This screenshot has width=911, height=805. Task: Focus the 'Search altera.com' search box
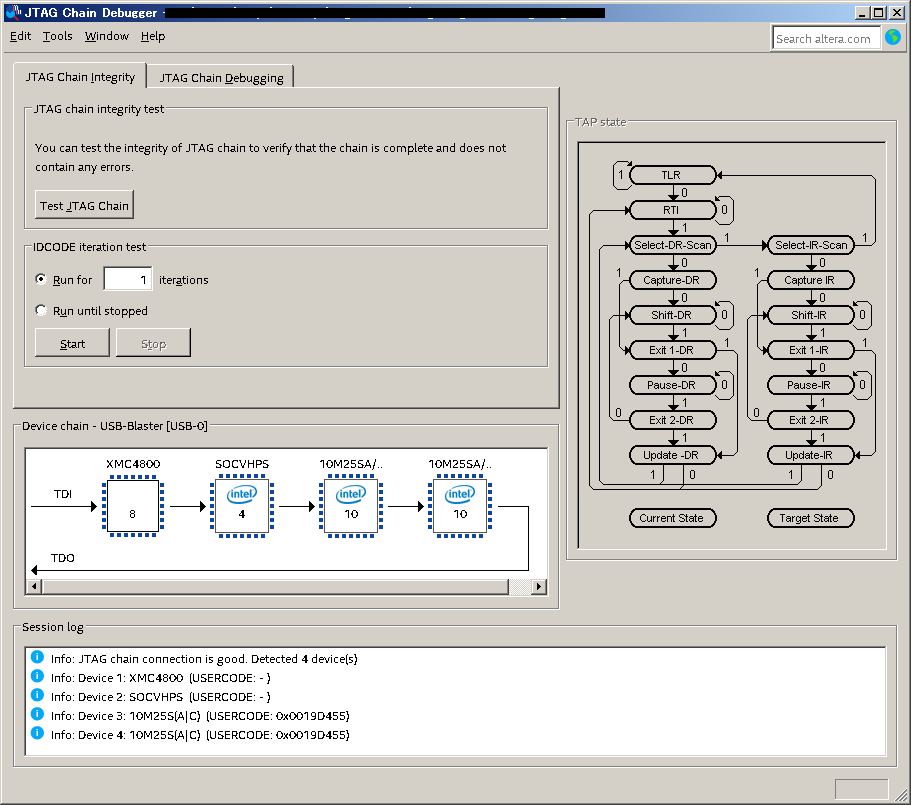[825, 39]
